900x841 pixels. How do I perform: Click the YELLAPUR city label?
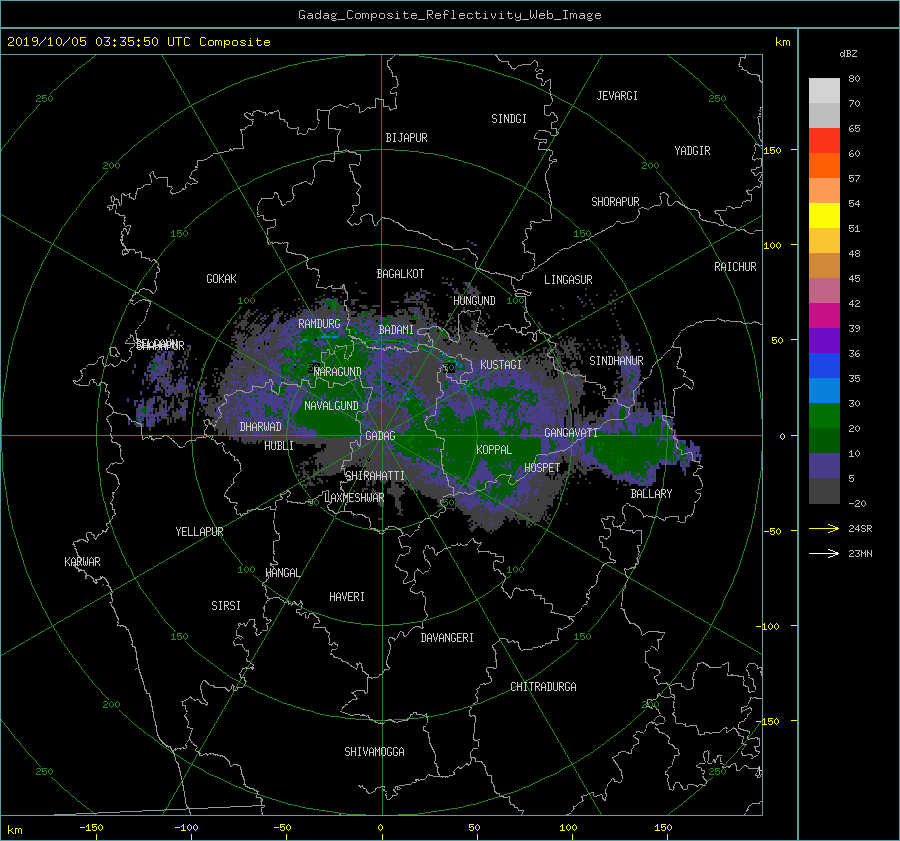click(x=199, y=532)
